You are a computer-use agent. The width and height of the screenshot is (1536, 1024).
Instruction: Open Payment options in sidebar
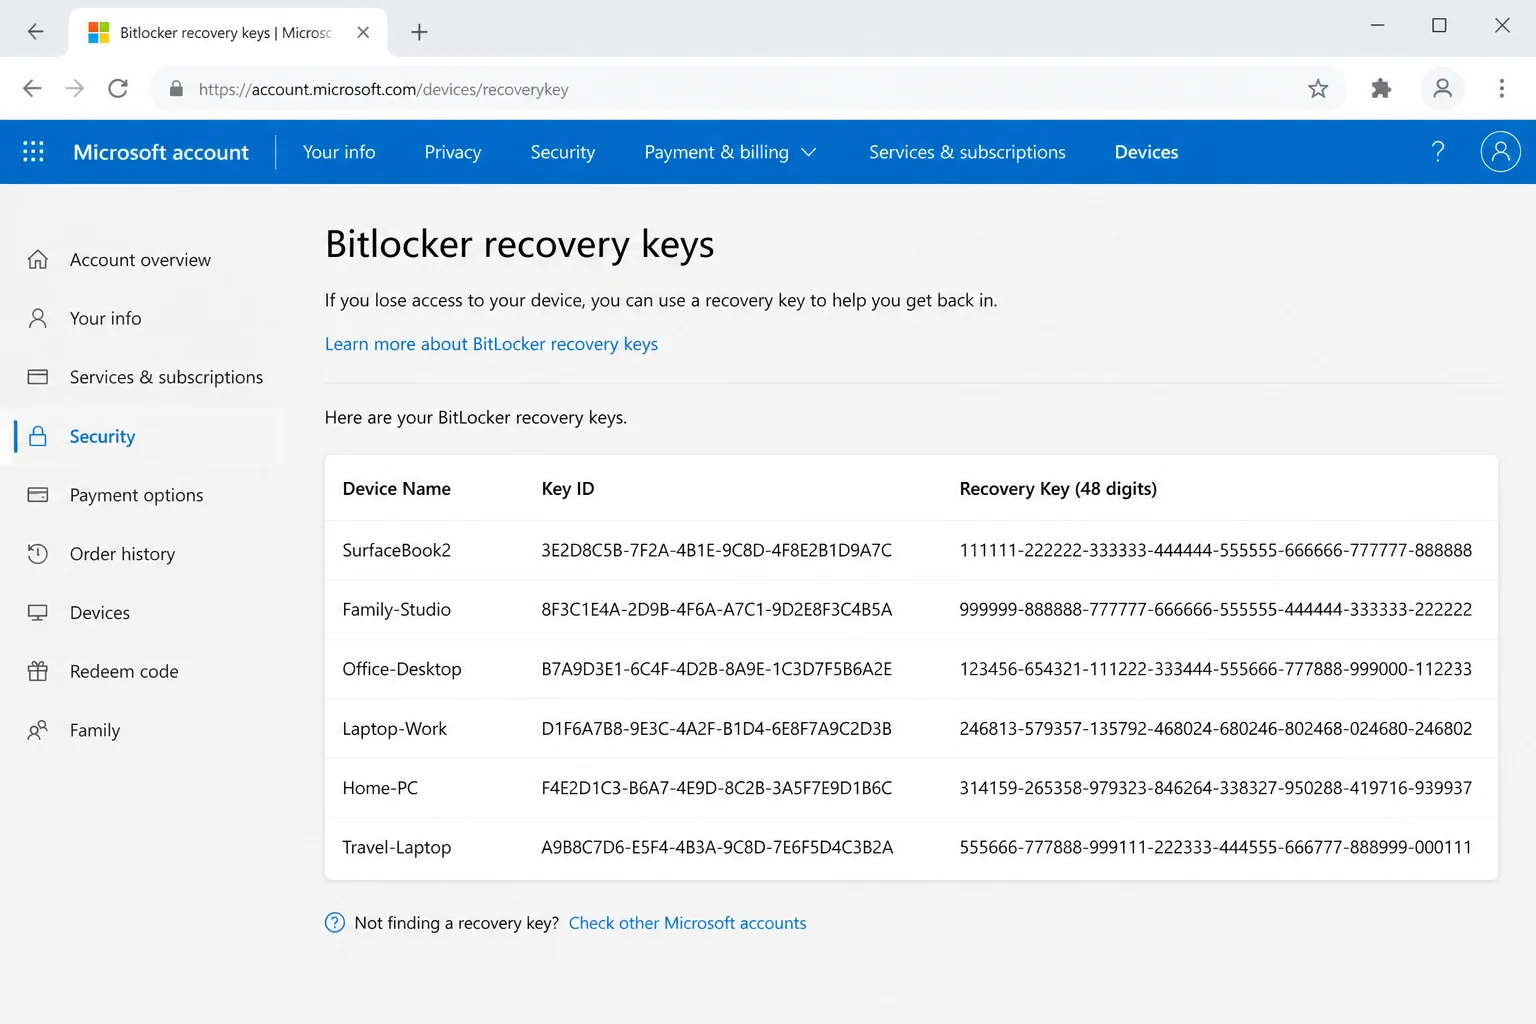tap(136, 495)
